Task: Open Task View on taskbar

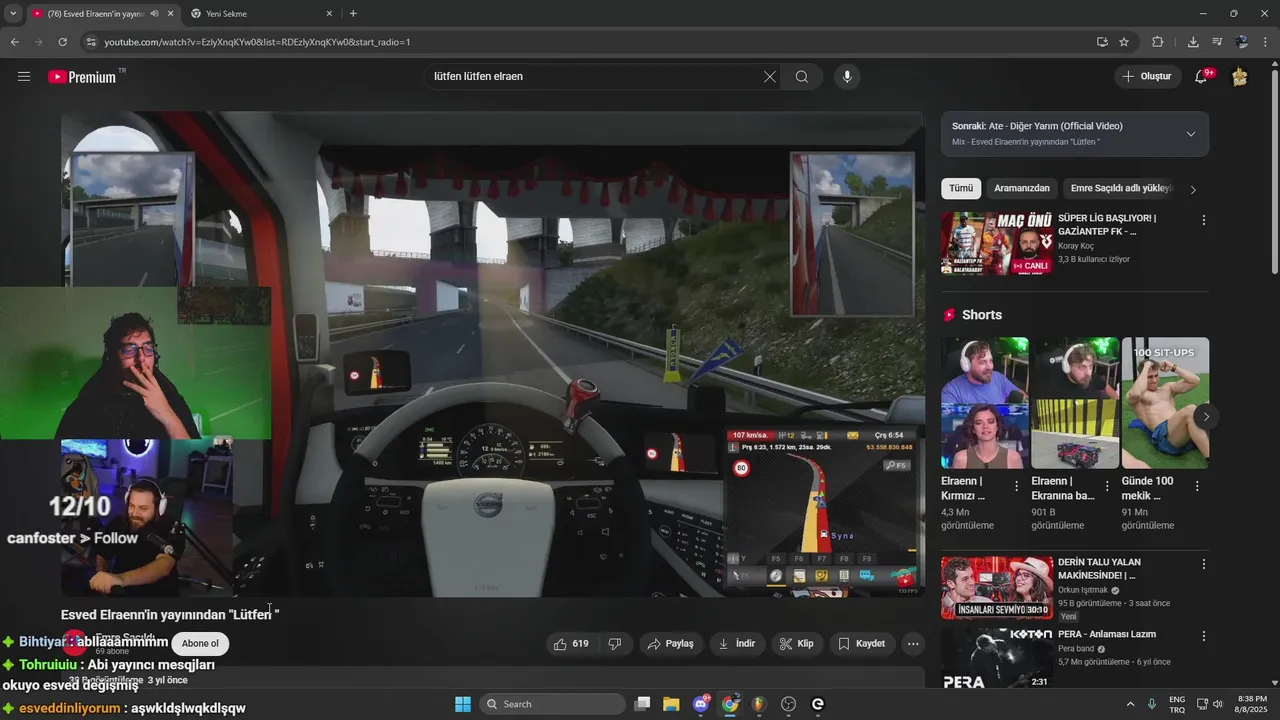Action: pyautogui.click(x=643, y=704)
